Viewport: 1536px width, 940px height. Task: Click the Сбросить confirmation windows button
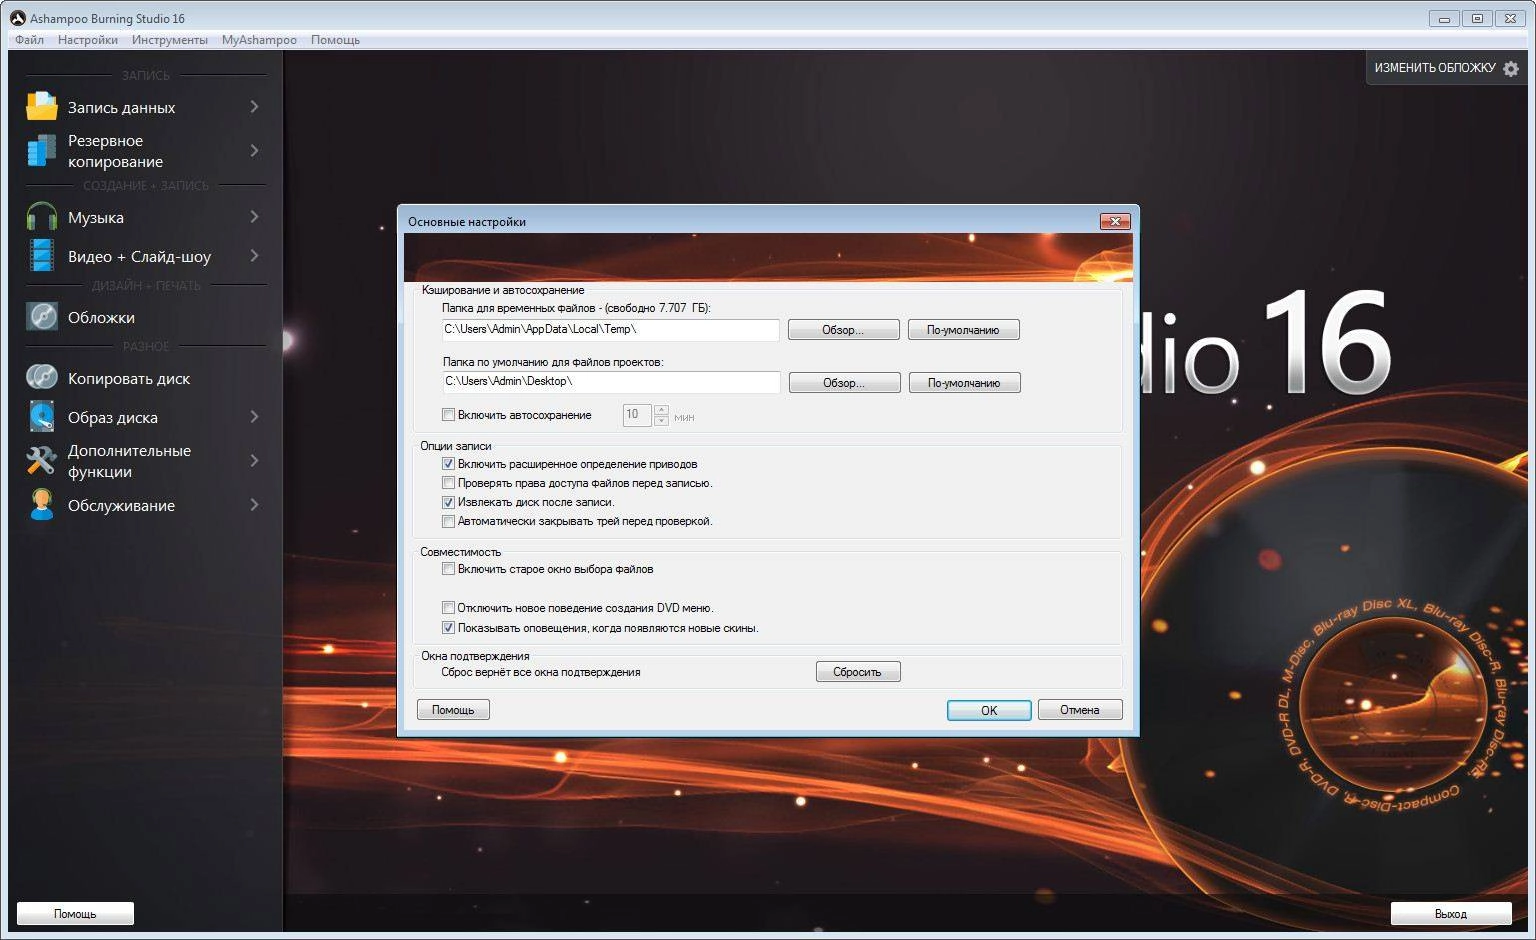click(858, 672)
